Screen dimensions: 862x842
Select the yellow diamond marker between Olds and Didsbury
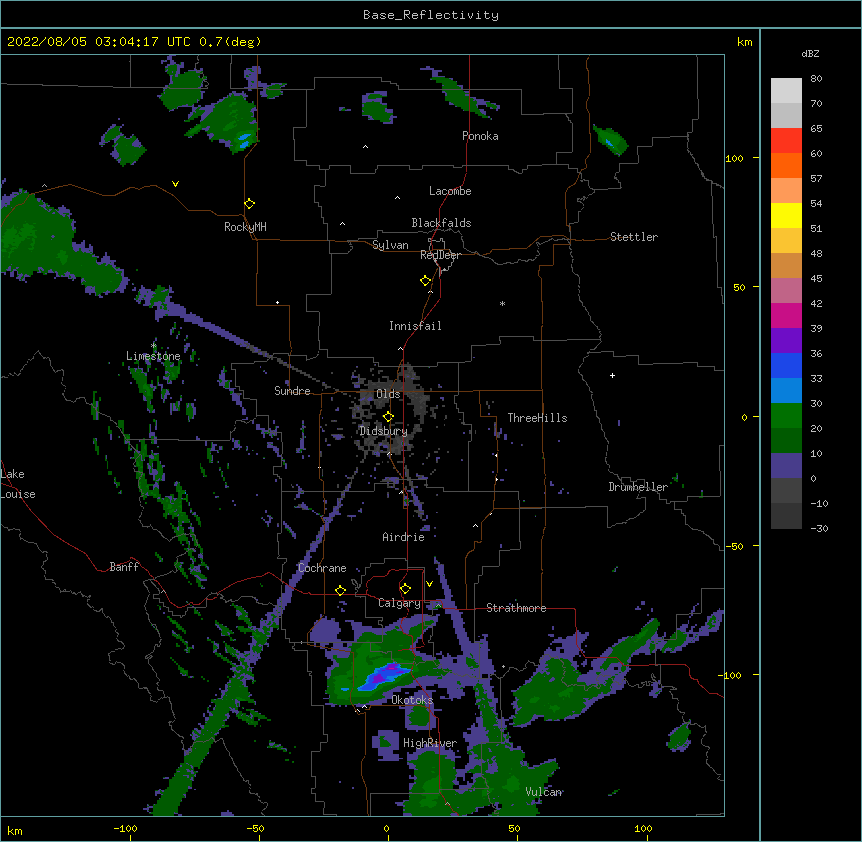tap(388, 417)
